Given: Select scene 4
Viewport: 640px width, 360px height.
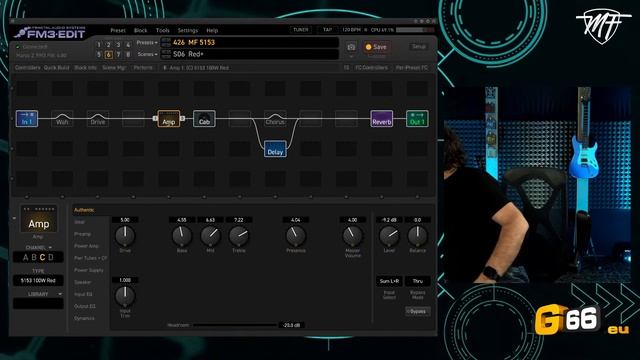Looking at the screenshot, I should [128, 44].
